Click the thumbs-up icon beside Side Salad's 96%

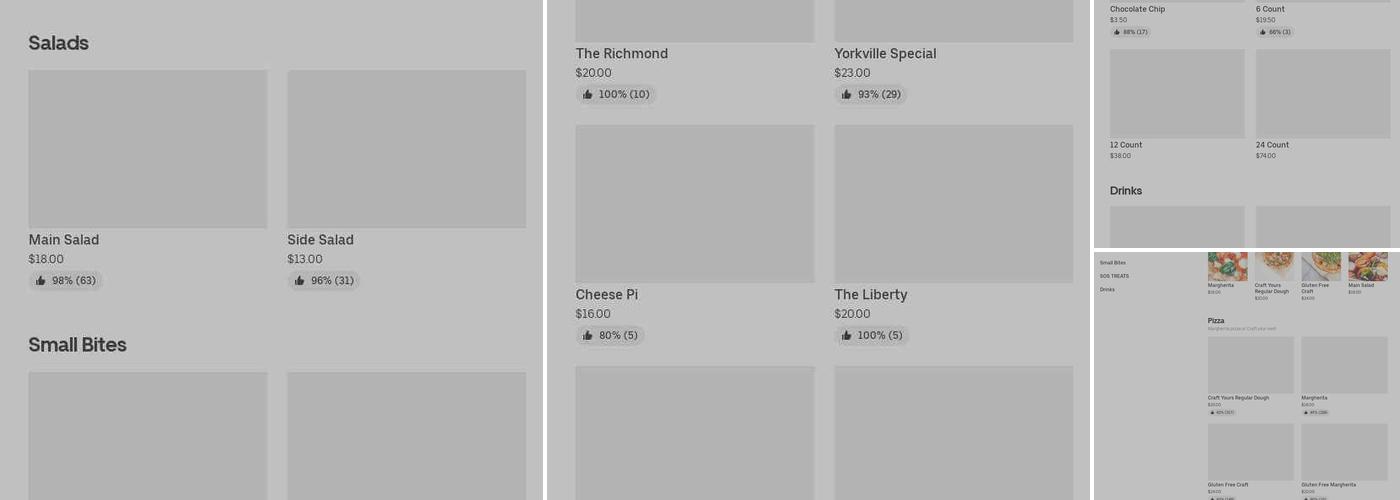[300, 281]
